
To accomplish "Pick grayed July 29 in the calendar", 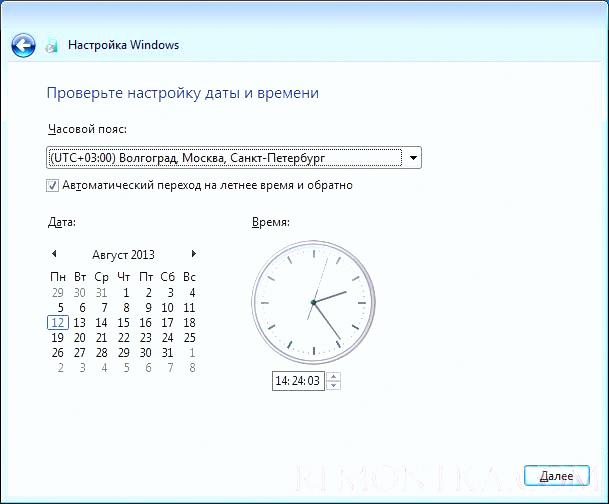I will point(58,293).
